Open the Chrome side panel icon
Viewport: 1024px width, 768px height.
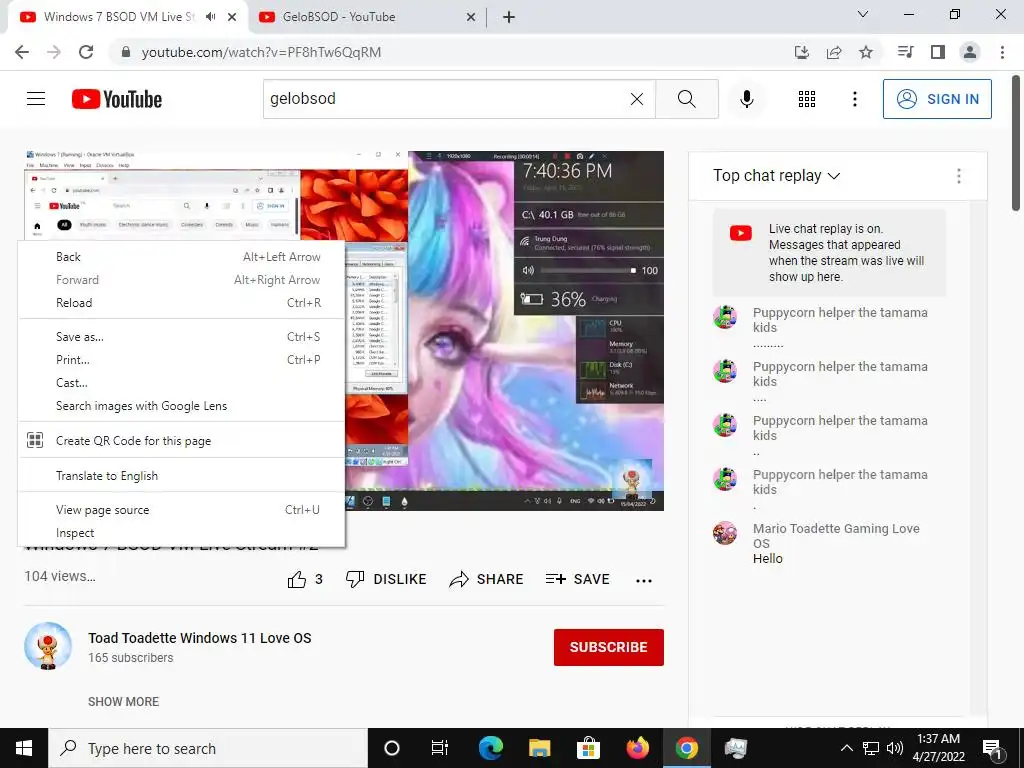click(x=938, y=52)
